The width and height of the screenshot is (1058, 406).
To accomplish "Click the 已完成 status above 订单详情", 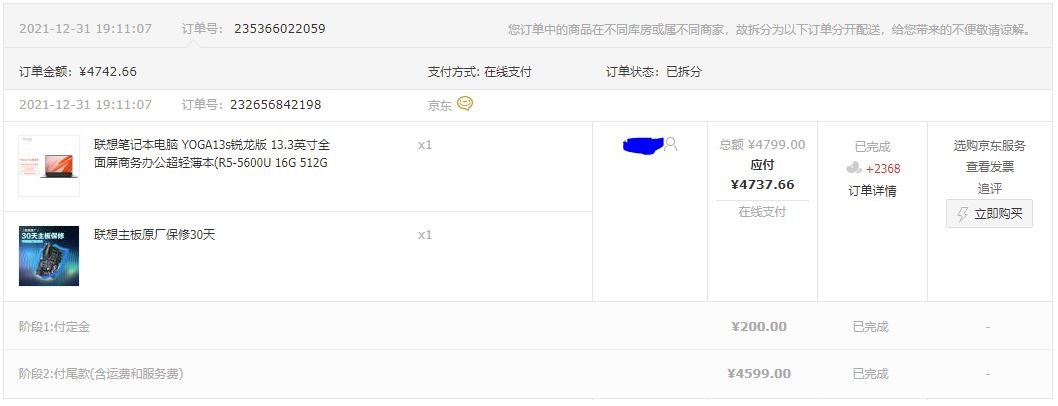I will (872, 147).
